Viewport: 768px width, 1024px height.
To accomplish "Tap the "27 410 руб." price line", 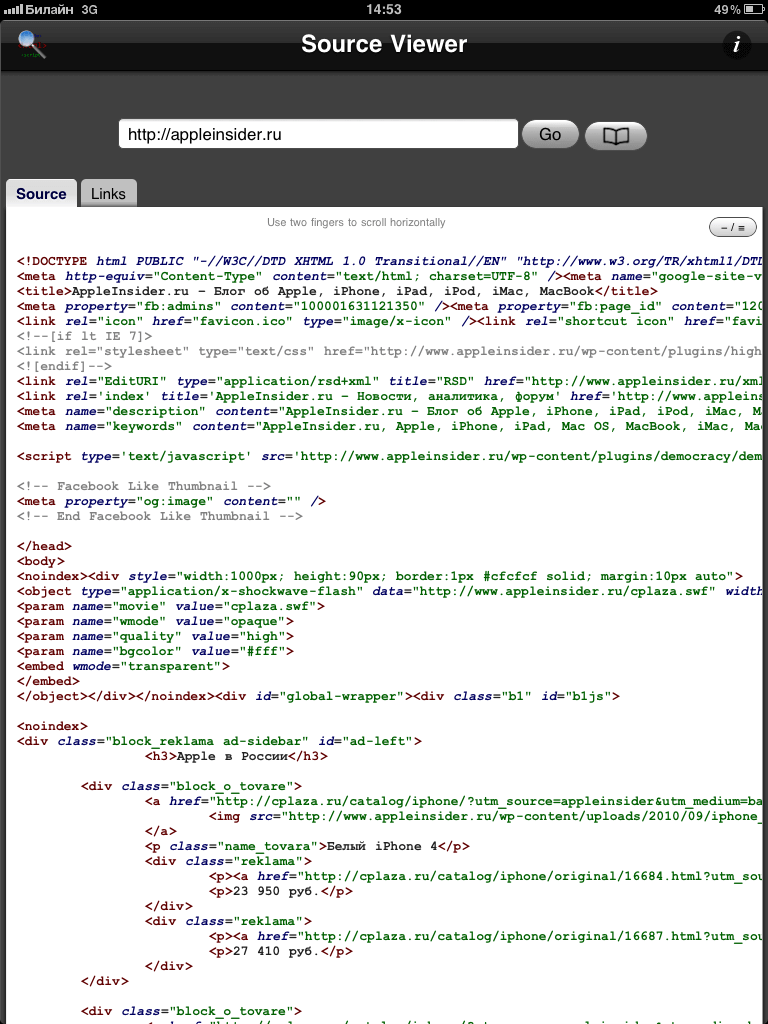I will pos(281,952).
